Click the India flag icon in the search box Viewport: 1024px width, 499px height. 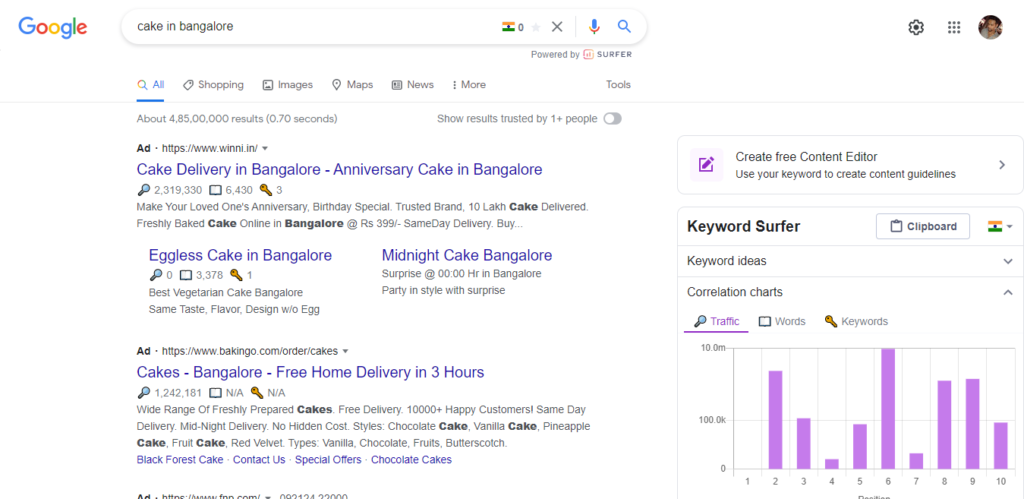tap(508, 27)
